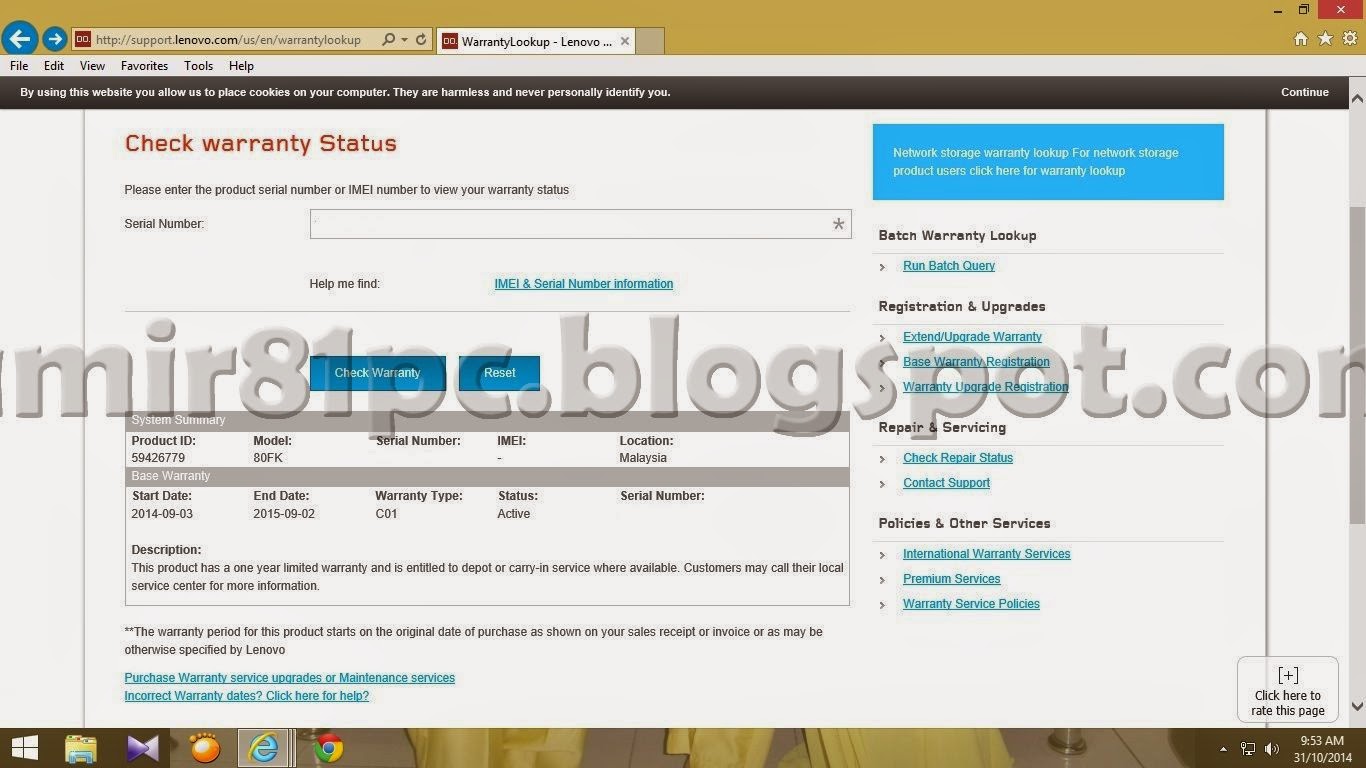This screenshot has width=1366, height=768.
Task: Open the File menu
Action: [19, 66]
